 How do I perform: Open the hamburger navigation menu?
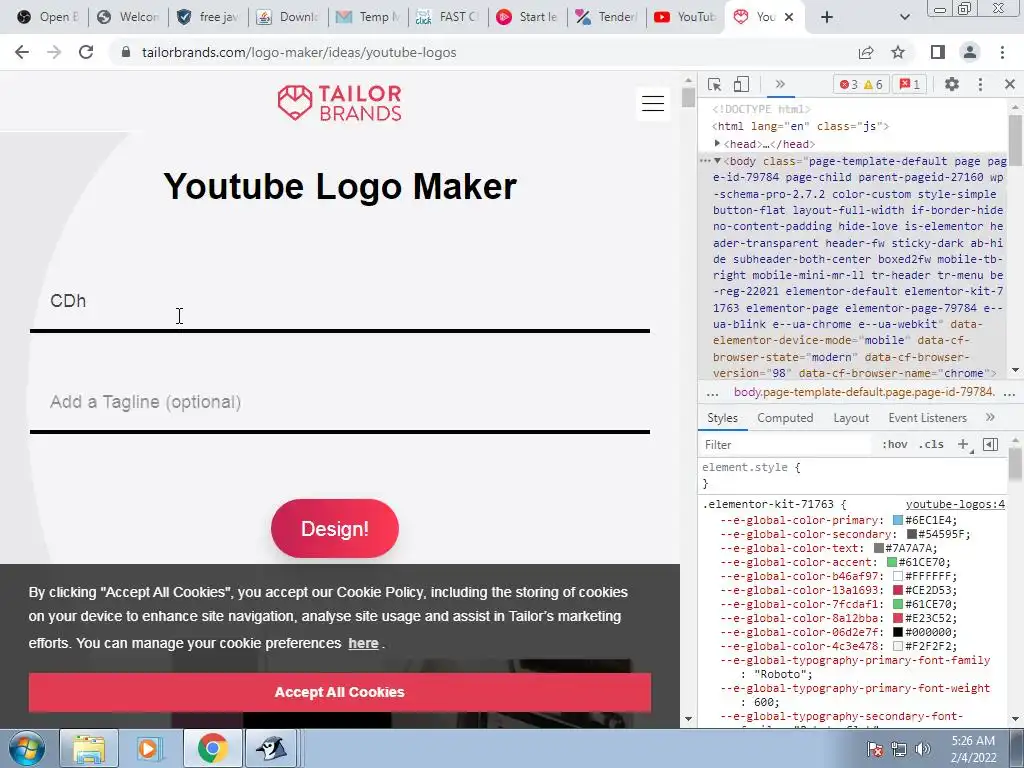[x=652, y=103]
